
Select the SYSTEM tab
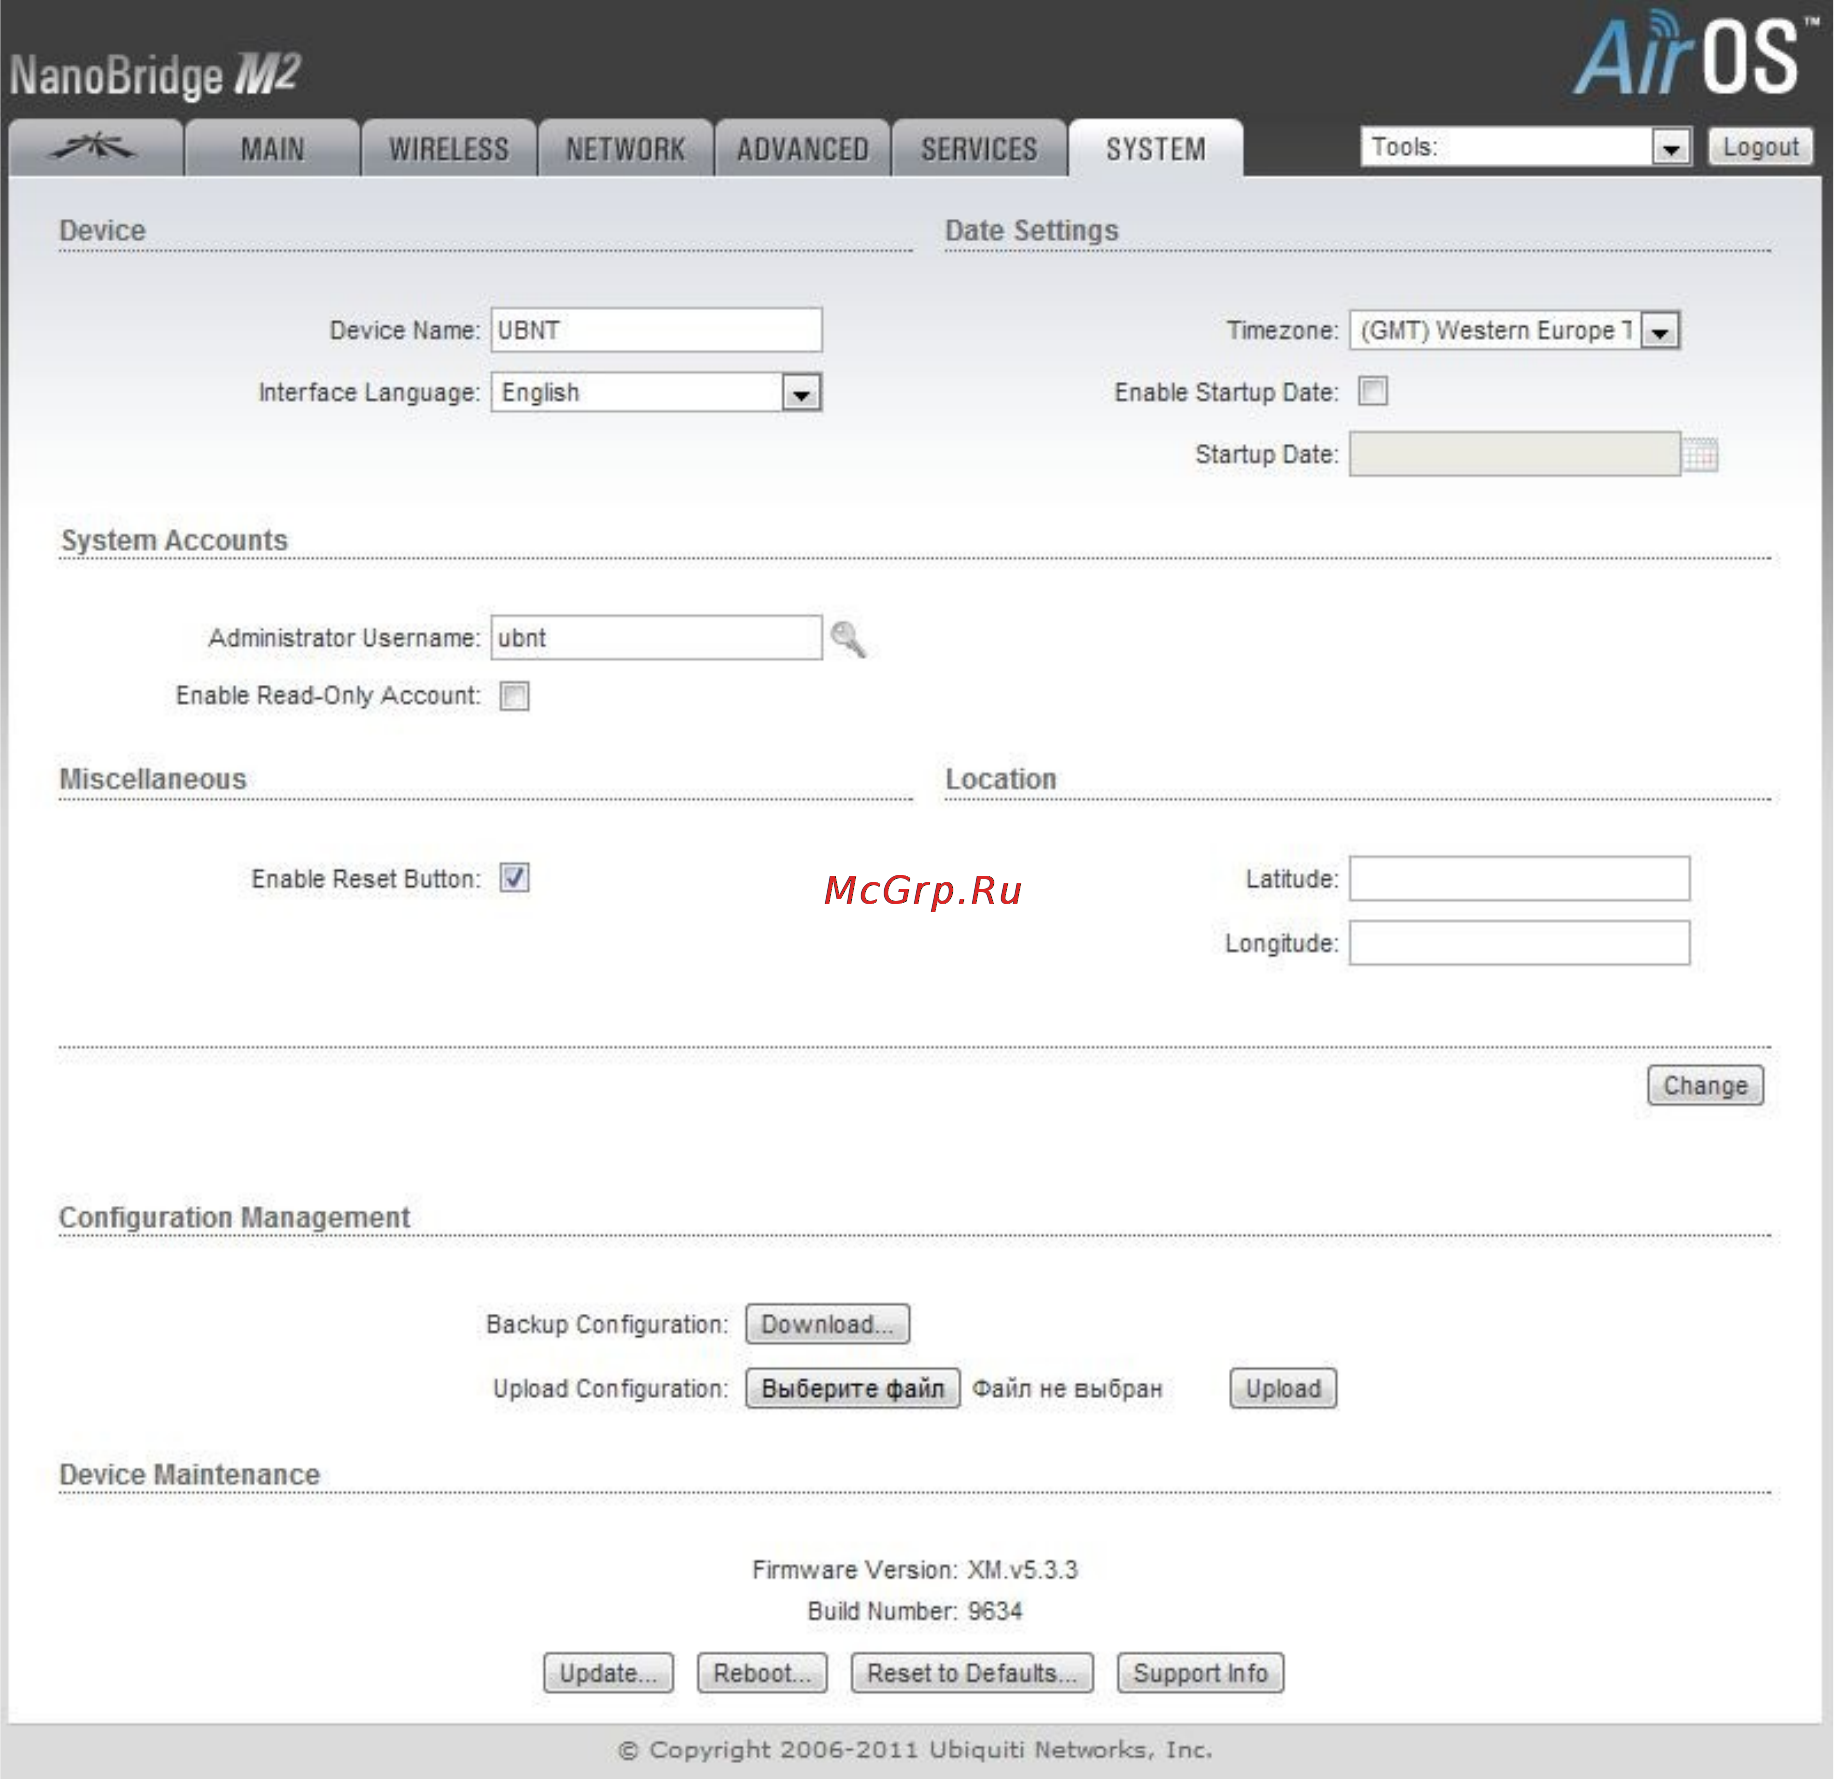[1156, 148]
